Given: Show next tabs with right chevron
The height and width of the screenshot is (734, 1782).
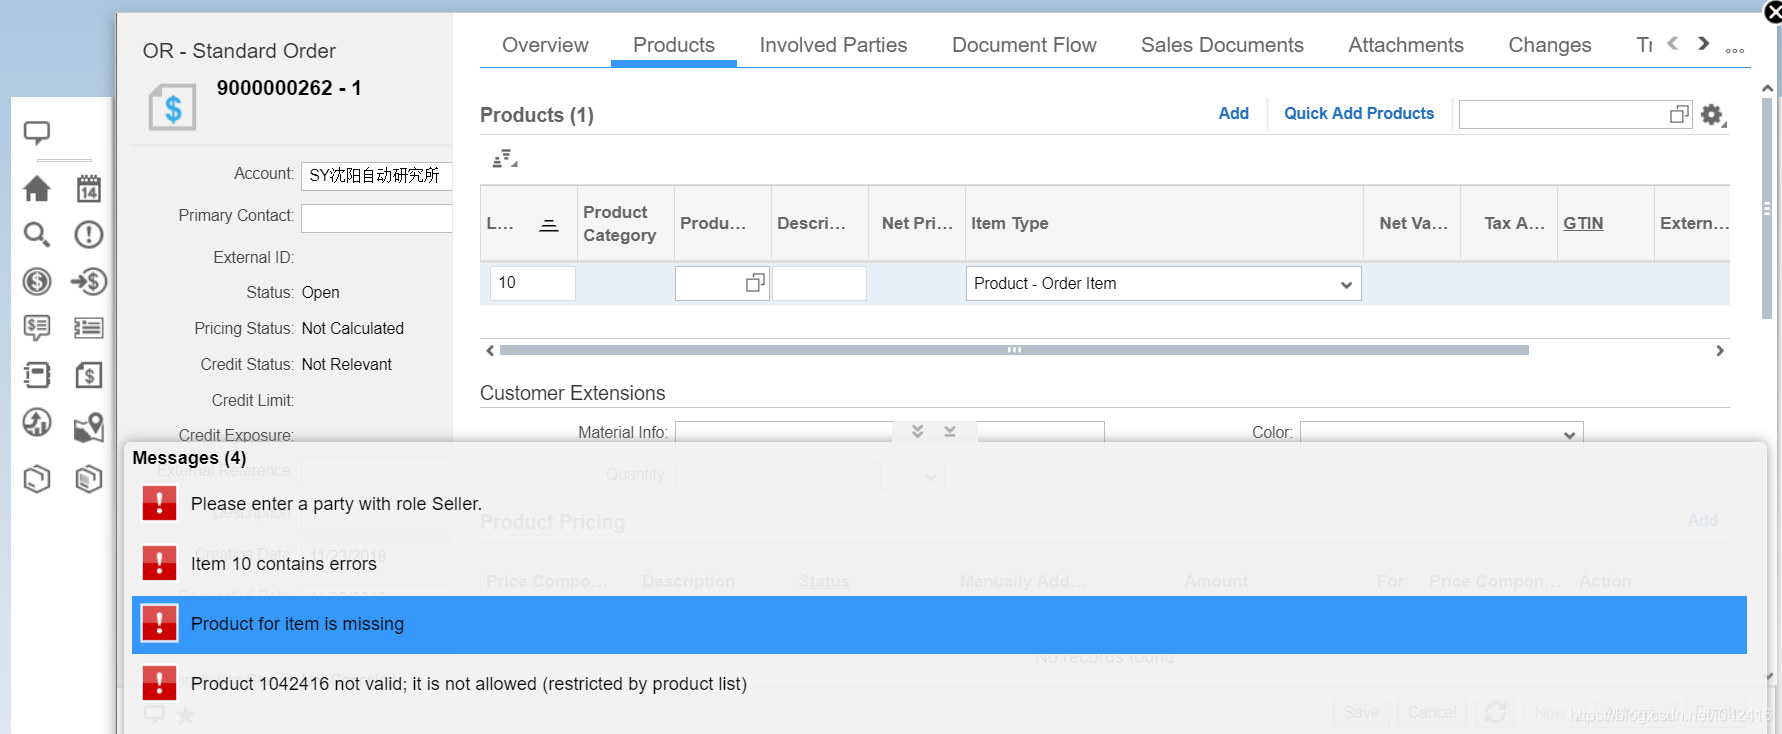Looking at the screenshot, I should point(1703,44).
